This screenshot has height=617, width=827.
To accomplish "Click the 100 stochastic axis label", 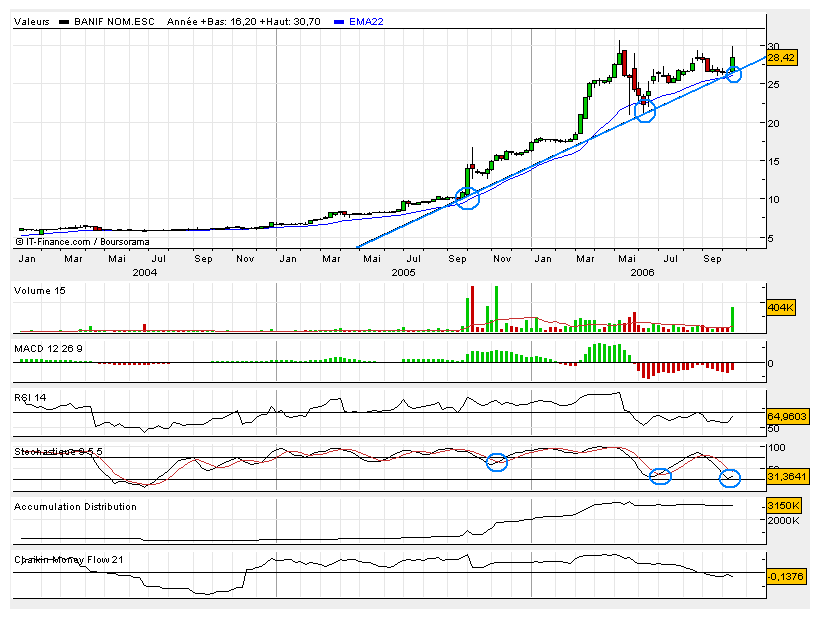I will (777, 448).
